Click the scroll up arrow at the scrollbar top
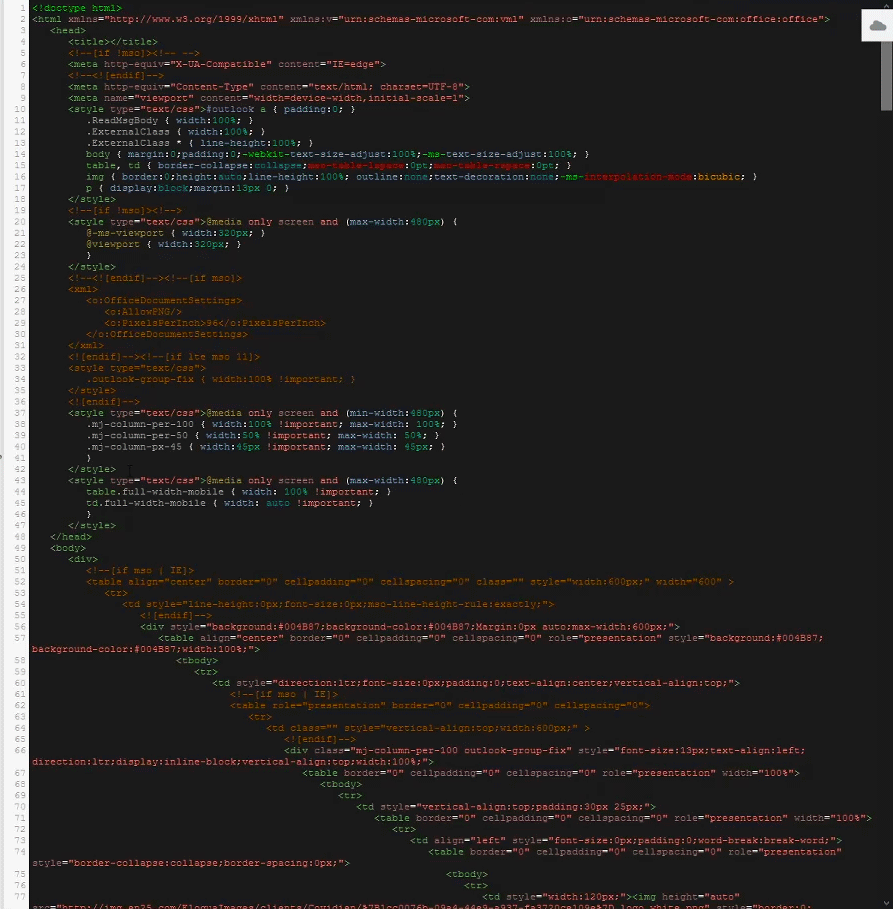 (x=886, y=5)
